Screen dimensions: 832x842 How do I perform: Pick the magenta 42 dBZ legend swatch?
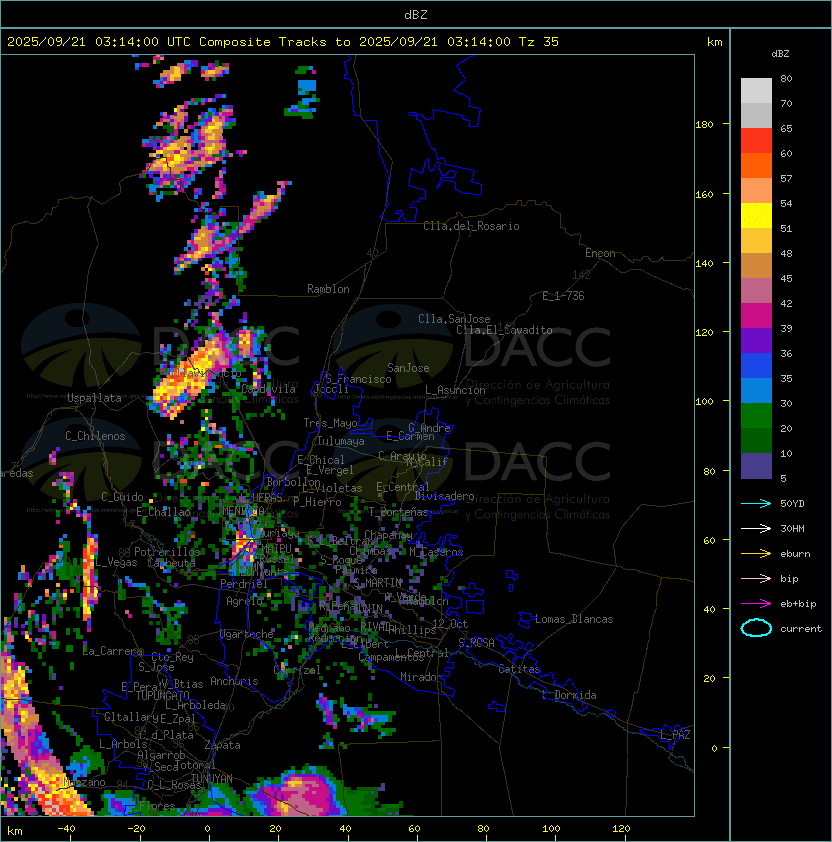tap(756, 315)
